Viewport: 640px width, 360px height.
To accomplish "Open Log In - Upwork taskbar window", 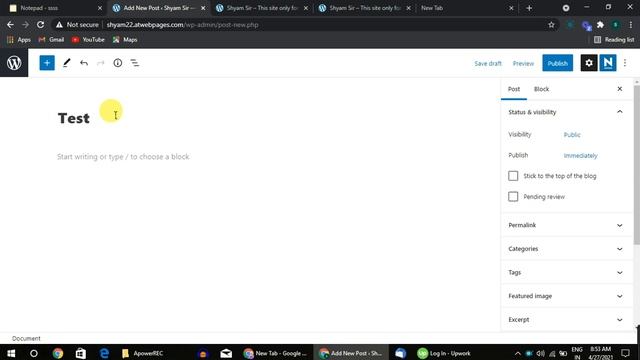I will pos(444,353).
